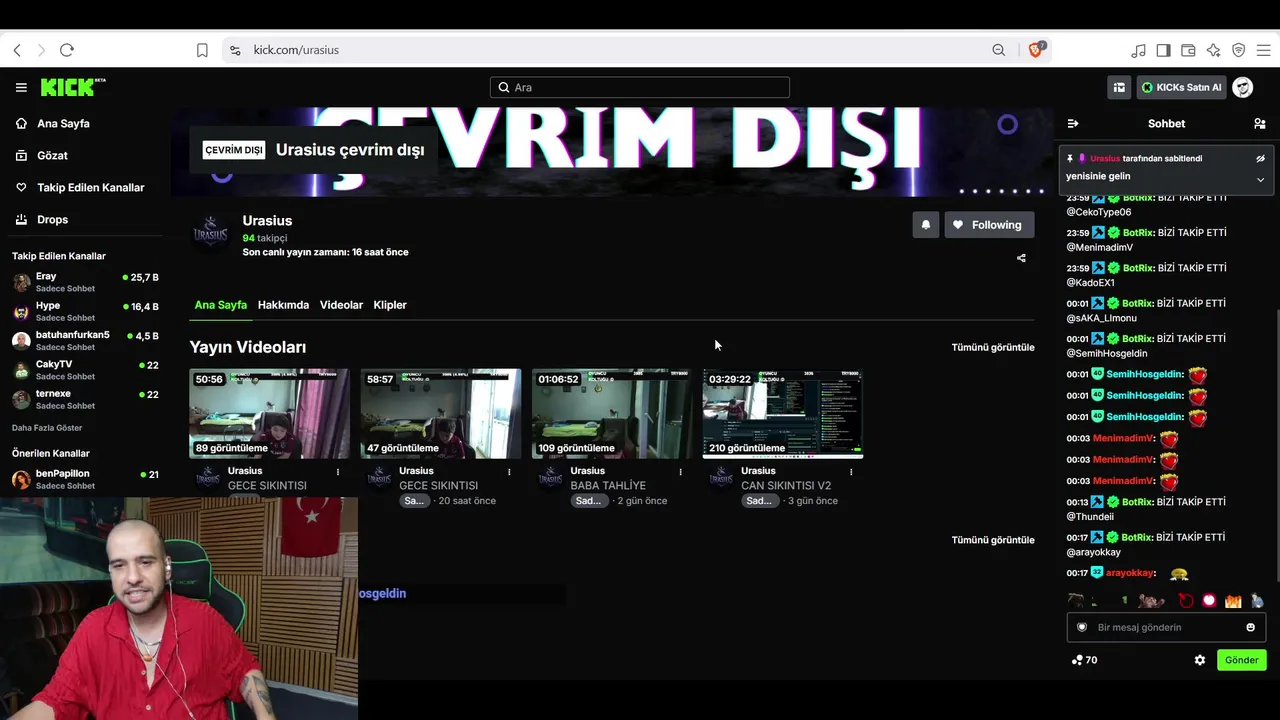Focus the Ara search field
Screen dimensions: 1280x720
coord(640,87)
